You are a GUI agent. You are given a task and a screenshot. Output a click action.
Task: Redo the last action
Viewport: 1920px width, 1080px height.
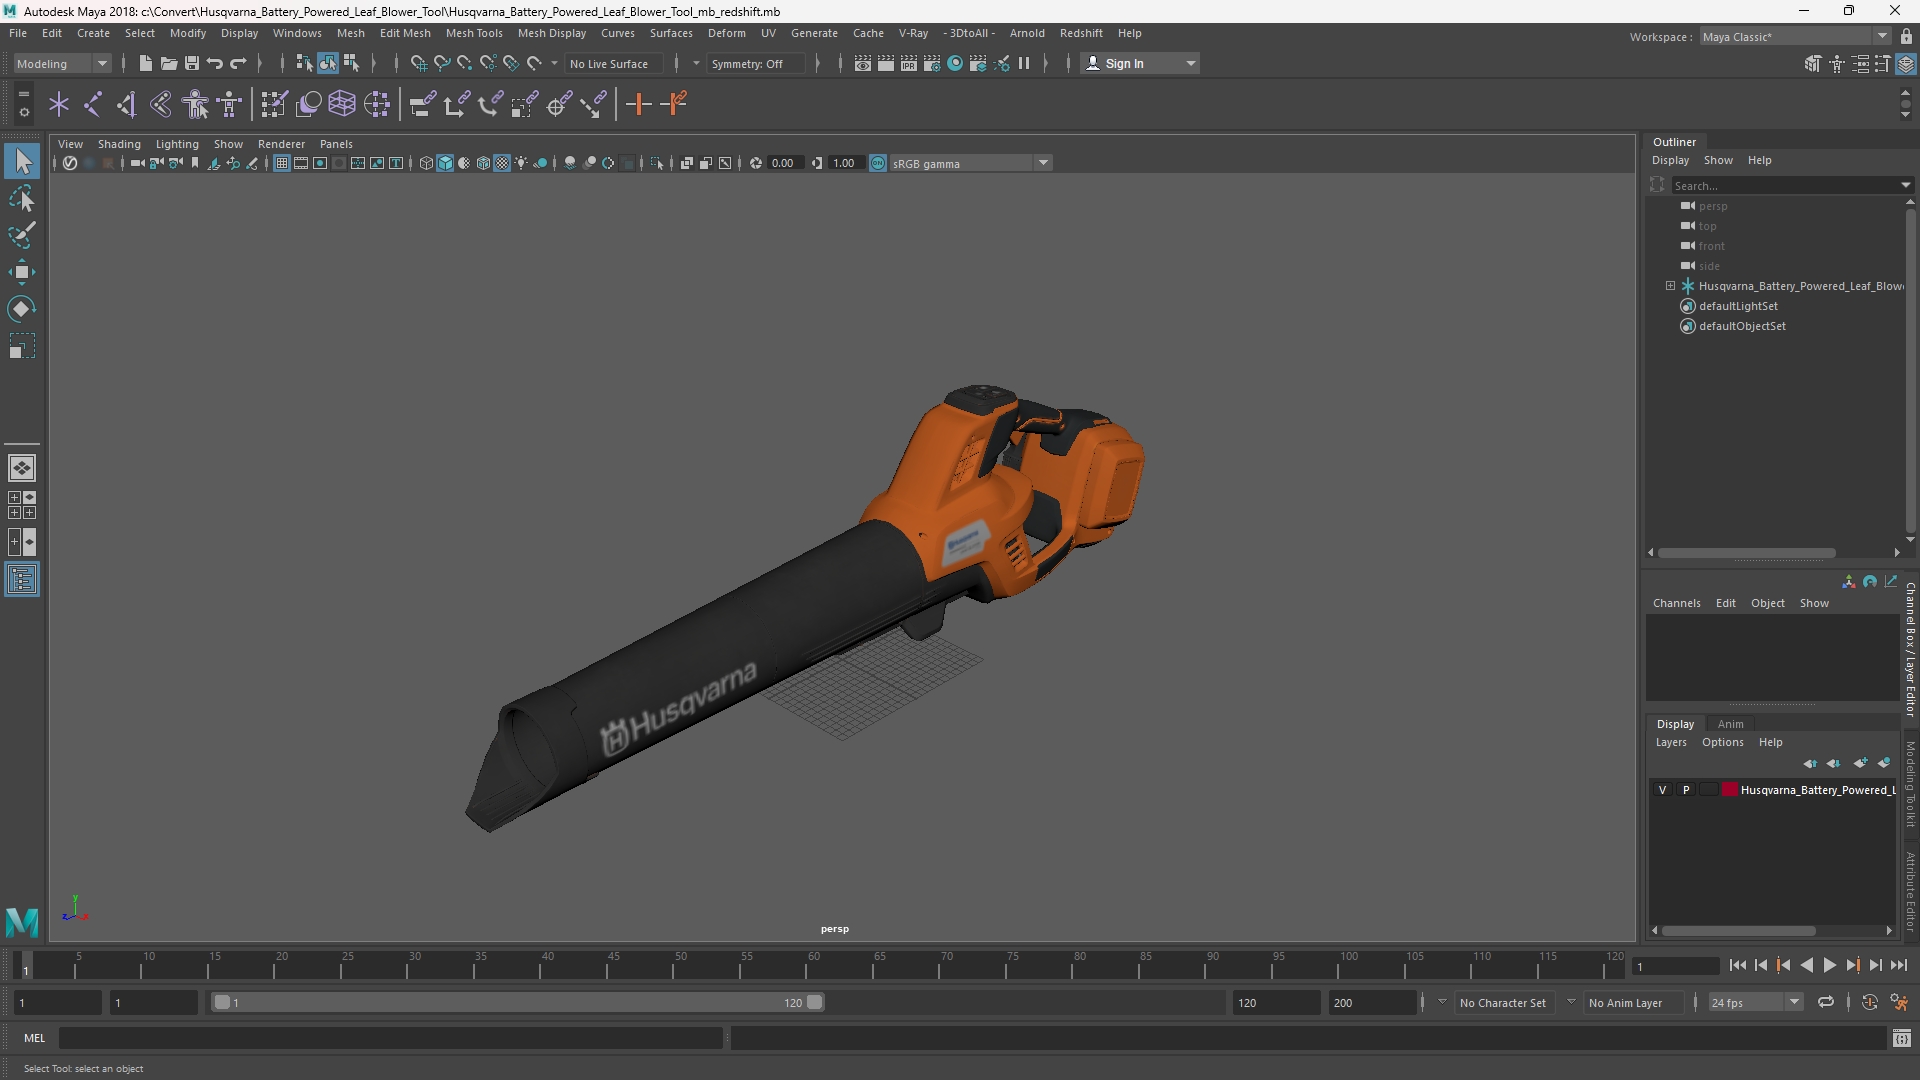(238, 63)
